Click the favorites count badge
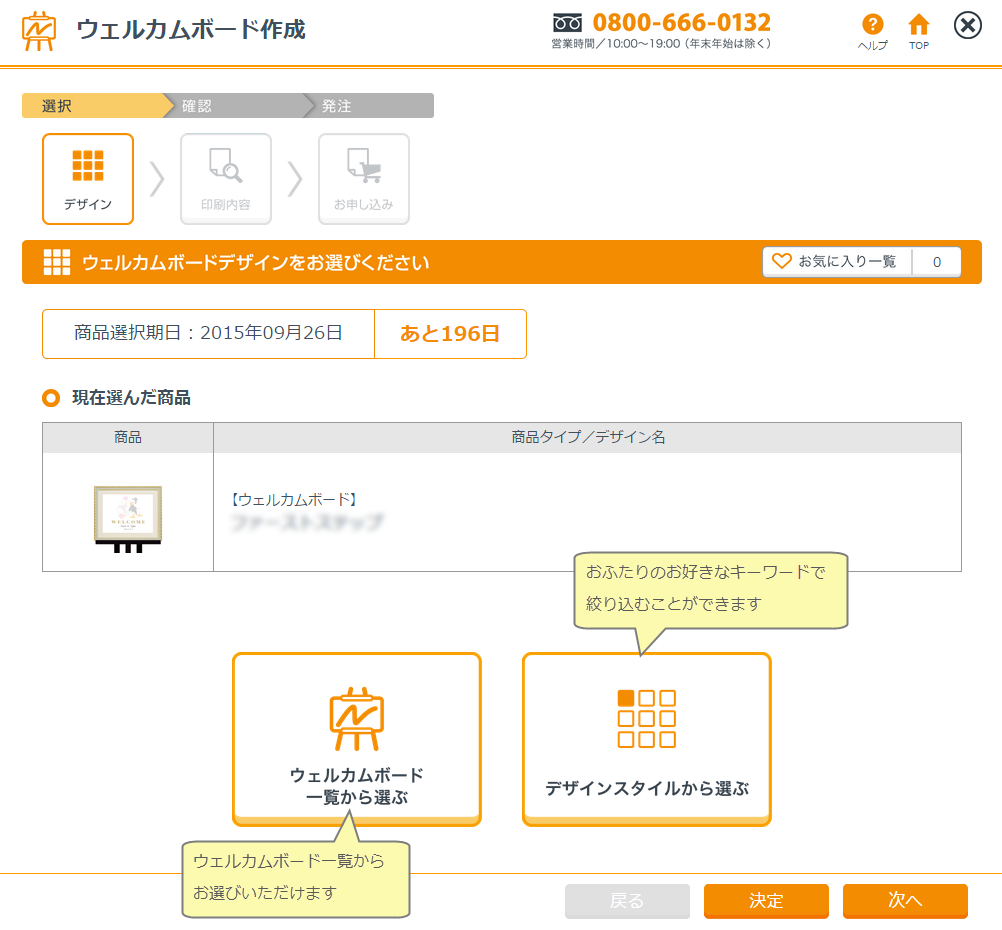1002x930 pixels. 937,262
